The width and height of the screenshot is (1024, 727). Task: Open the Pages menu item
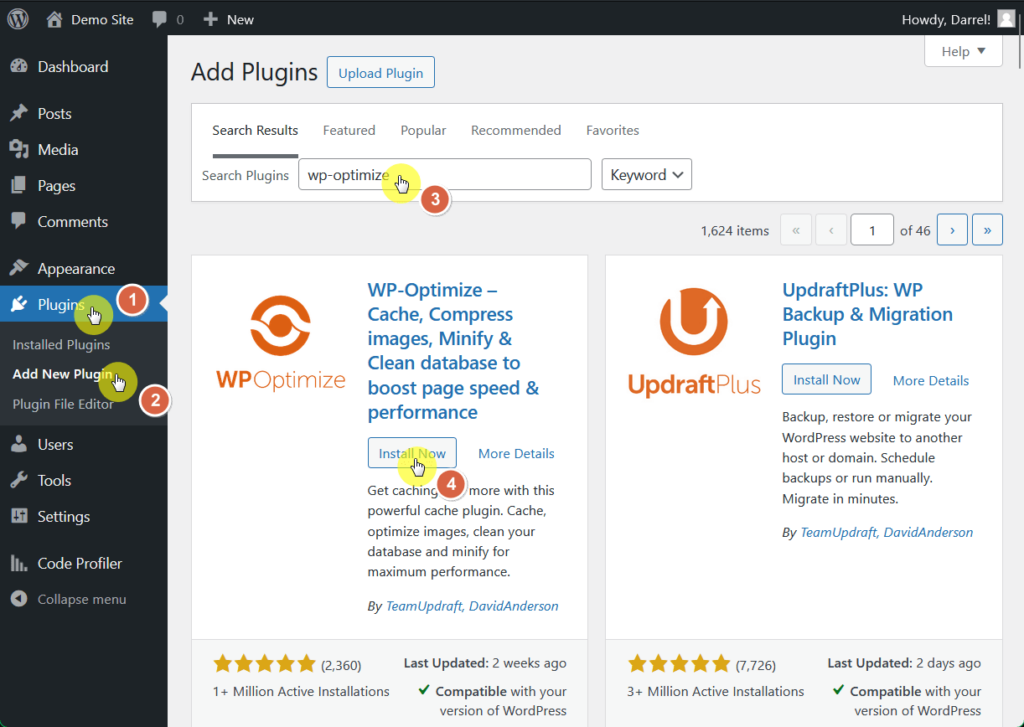click(84, 186)
